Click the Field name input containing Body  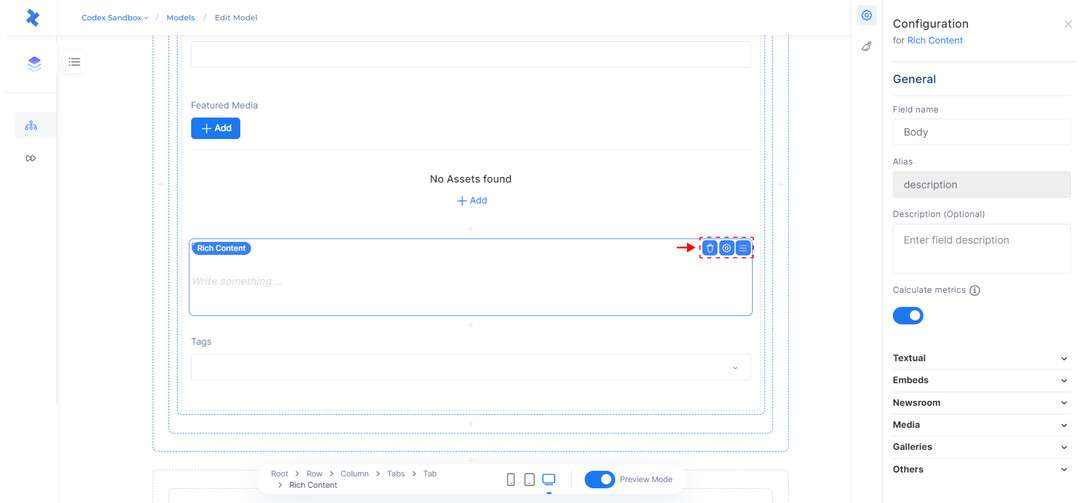982,132
